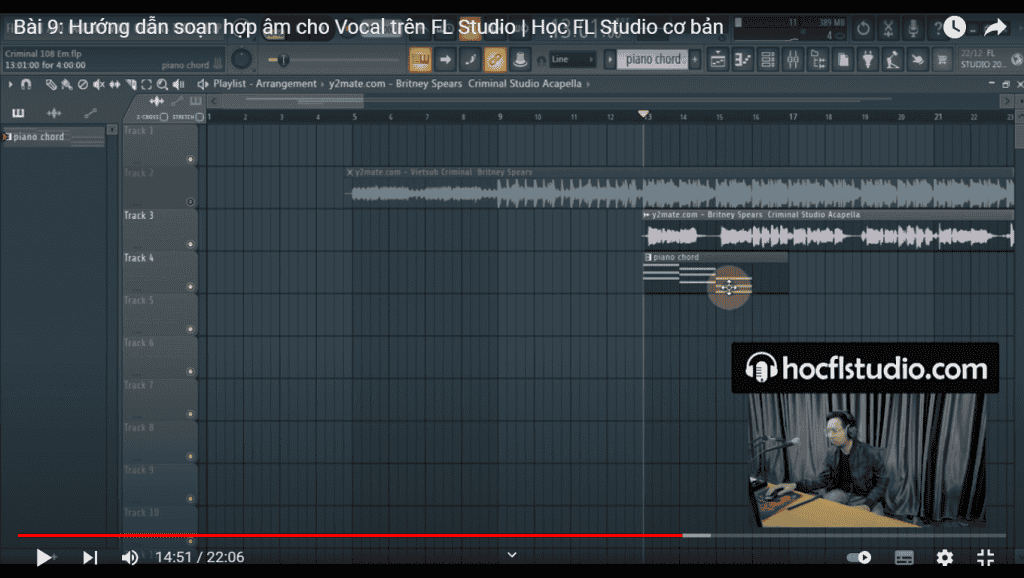
Task: Select the Track 3 header
Action: pyautogui.click(x=159, y=230)
